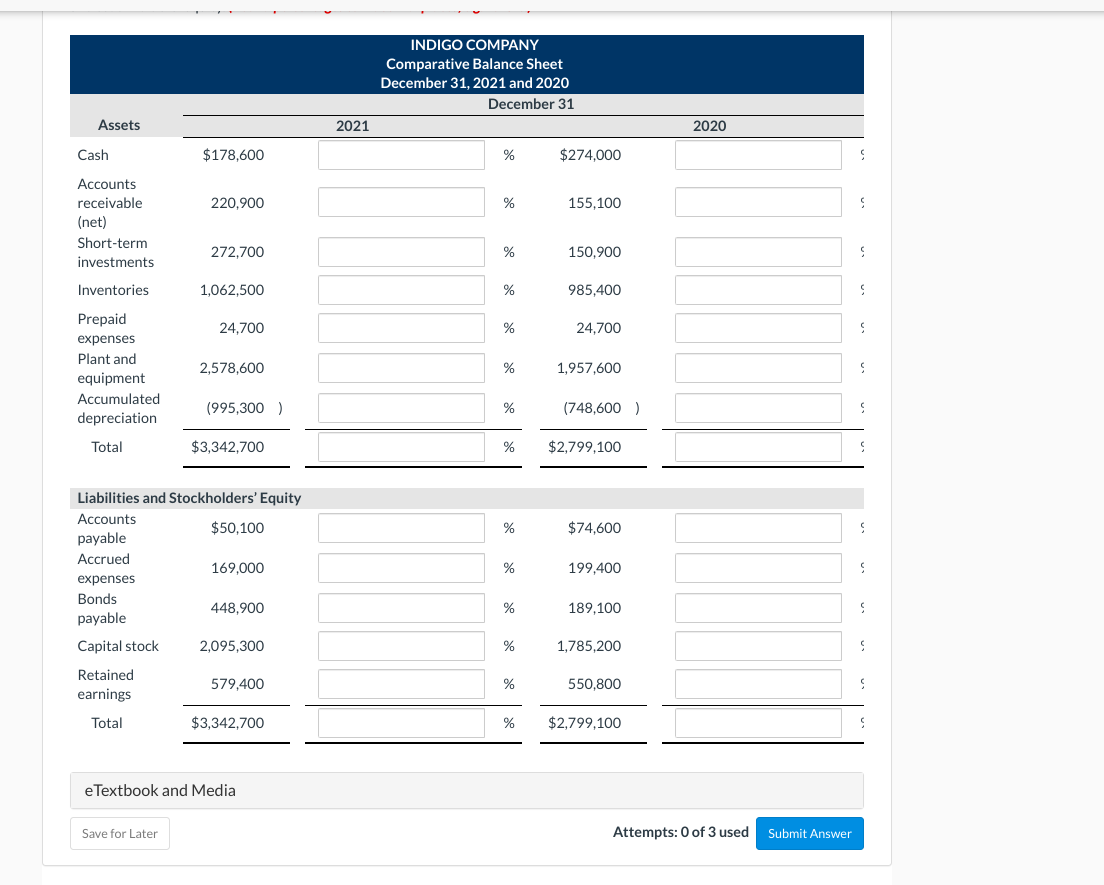Select the 2020 Accounts receivable percentage input

pyautogui.click(x=758, y=202)
